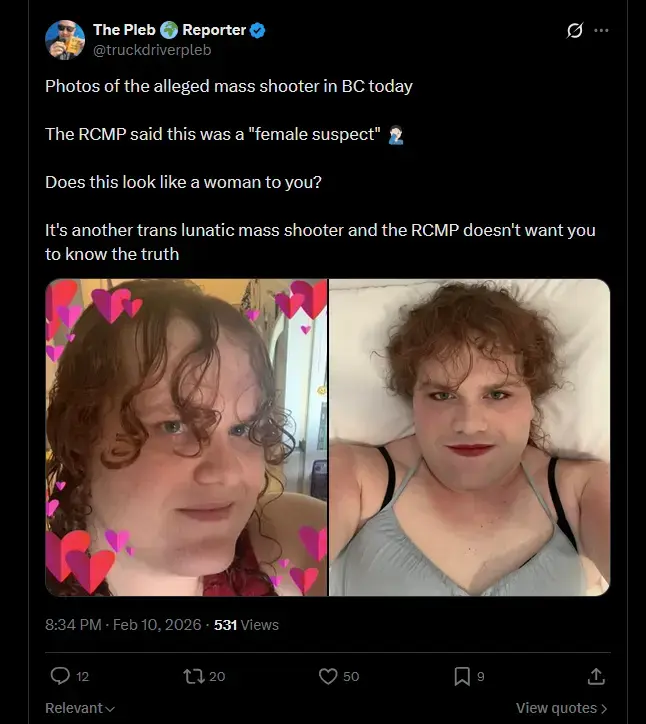The image size is (646, 724).
Task: Tap the share upload icon
Action: click(x=596, y=676)
